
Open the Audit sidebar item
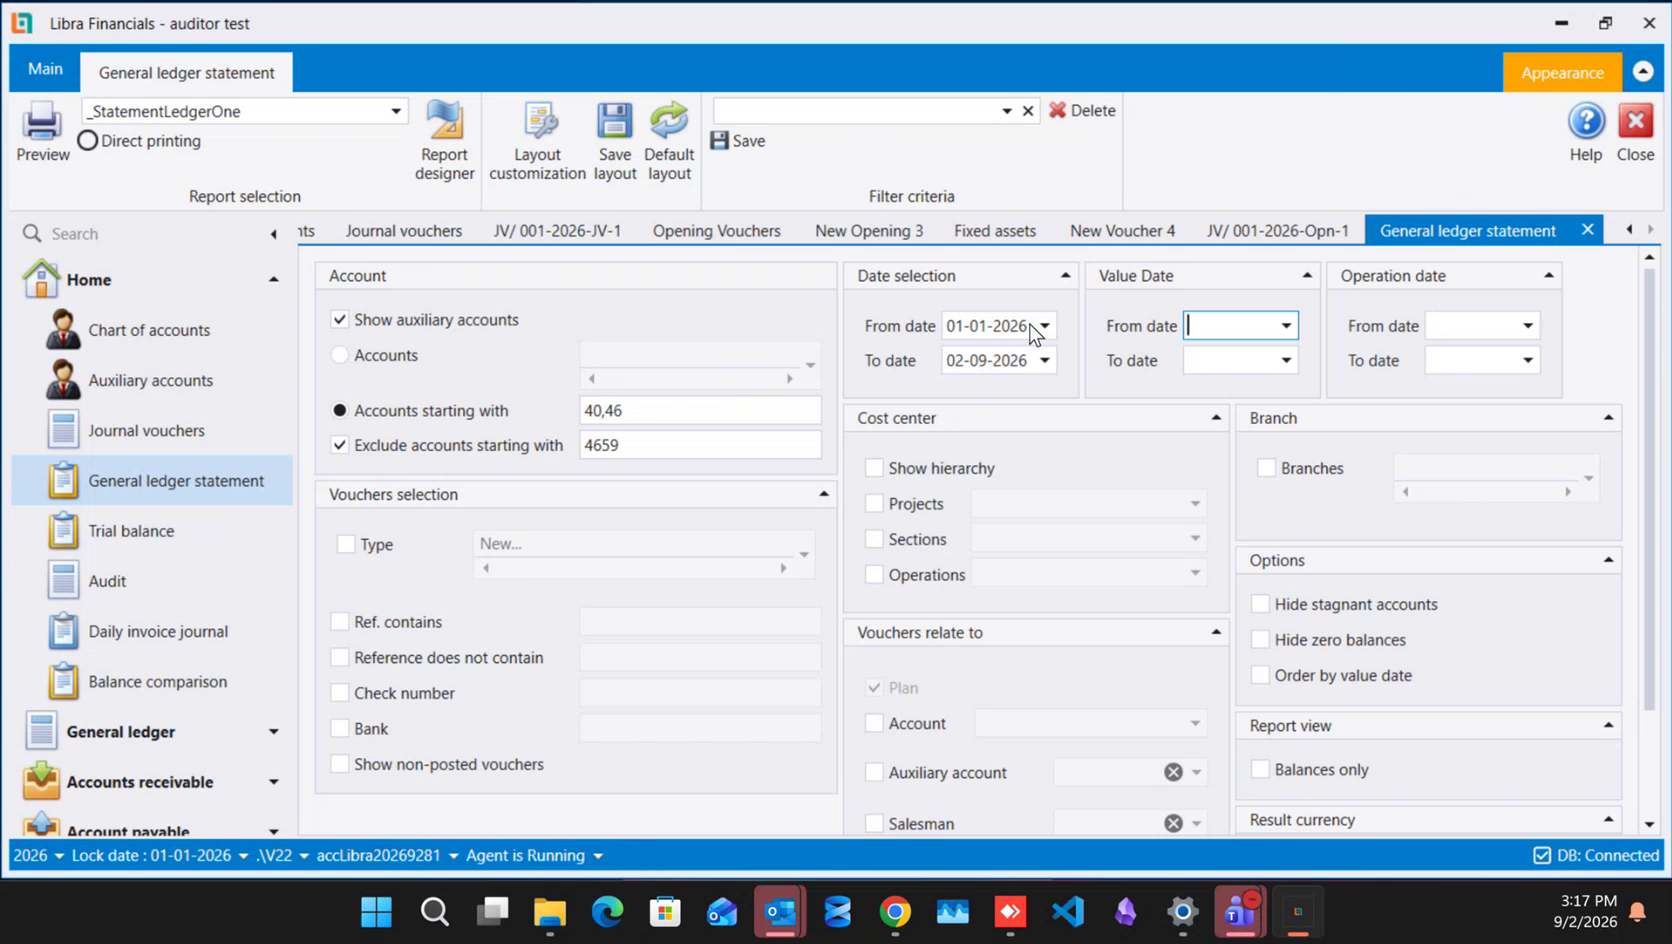pyautogui.click(x=107, y=581)
